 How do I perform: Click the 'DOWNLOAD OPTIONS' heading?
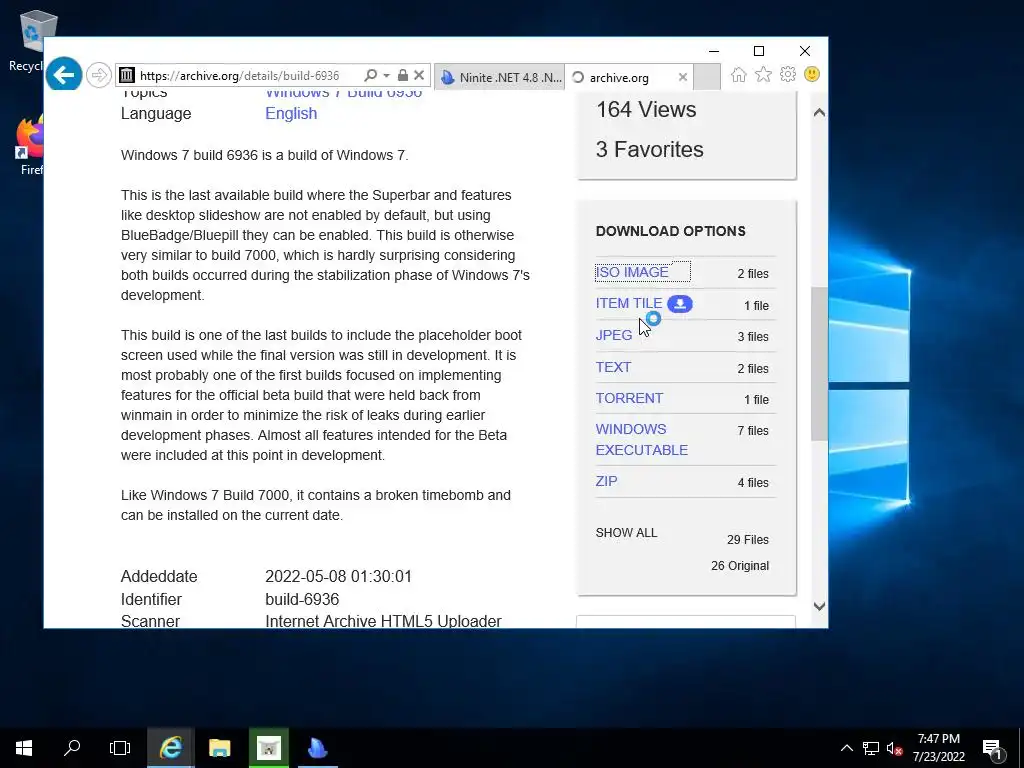[670, 231]
